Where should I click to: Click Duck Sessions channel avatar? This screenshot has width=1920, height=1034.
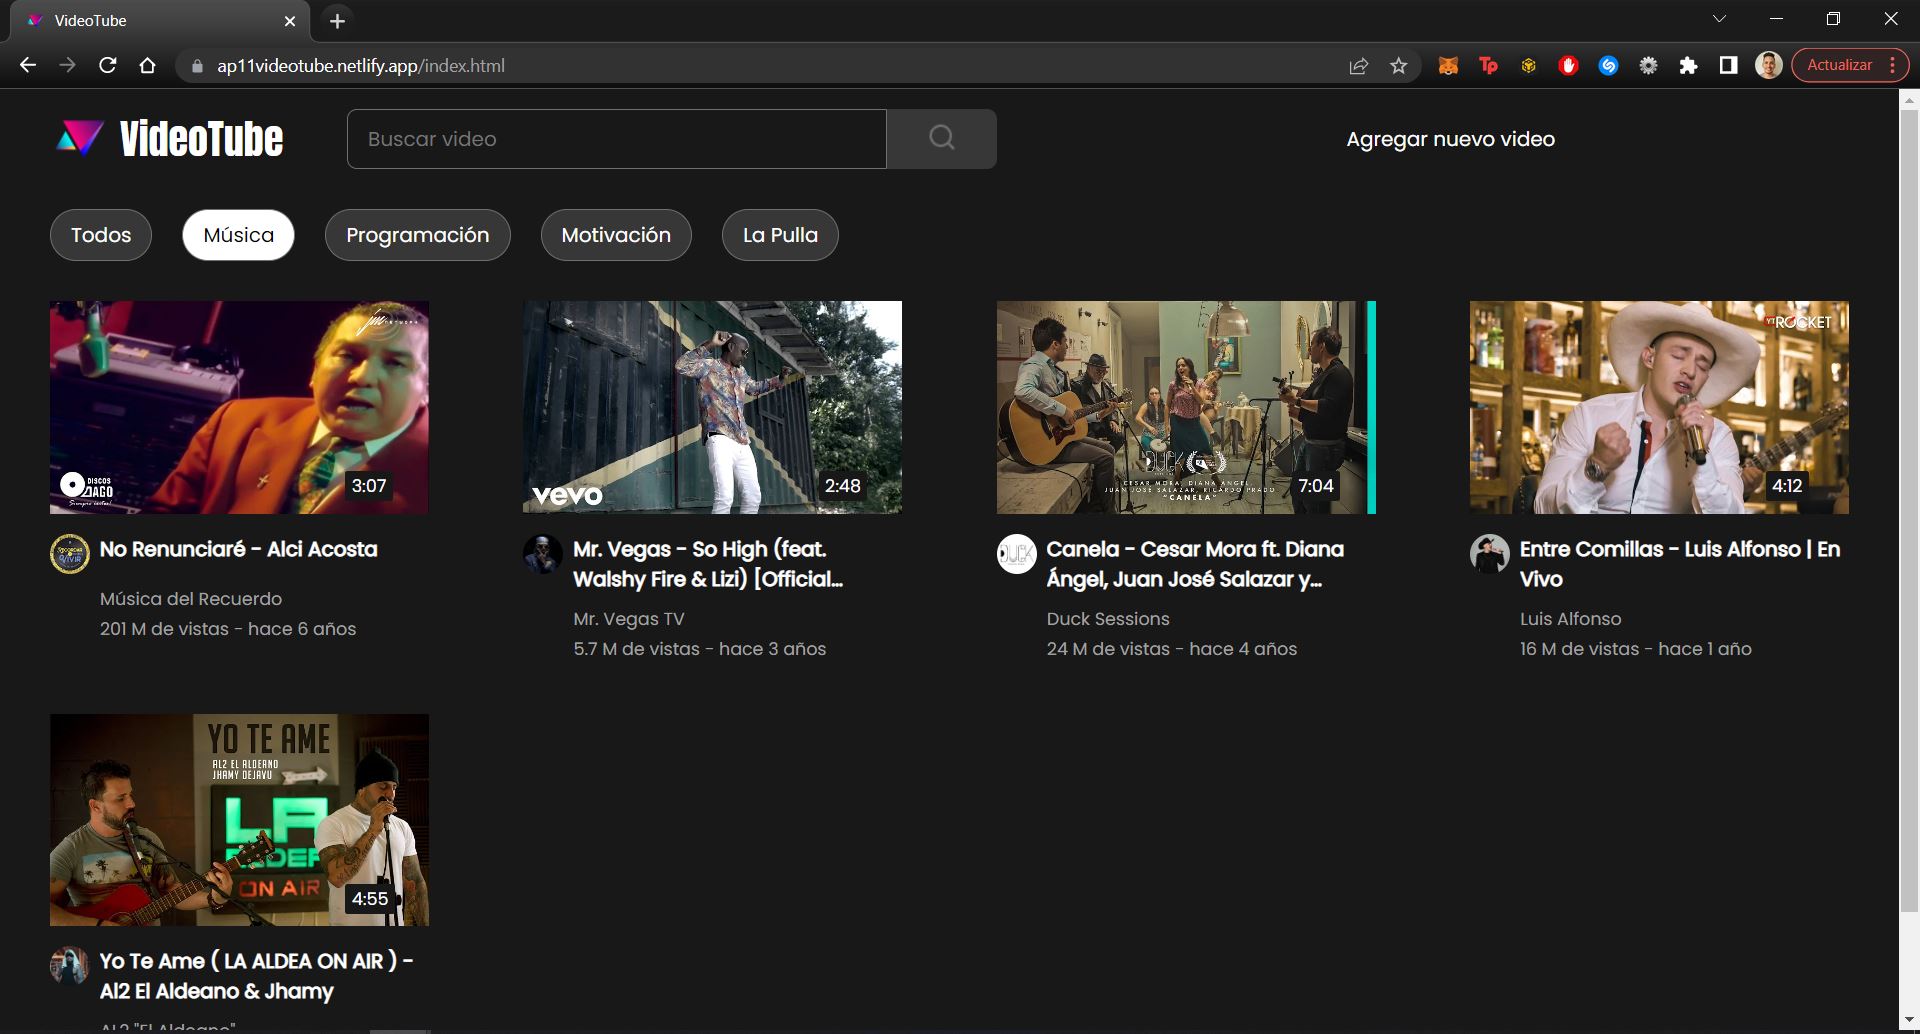click(1017, 554)
